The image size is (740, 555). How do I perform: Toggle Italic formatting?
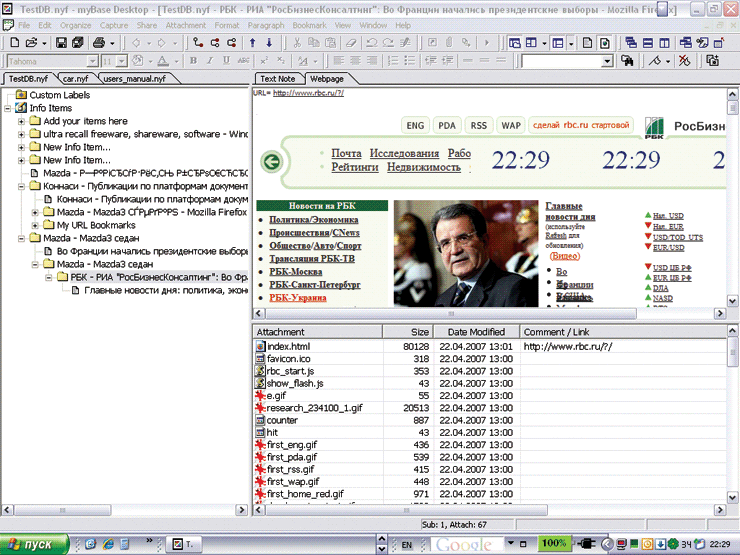(210, 61)
